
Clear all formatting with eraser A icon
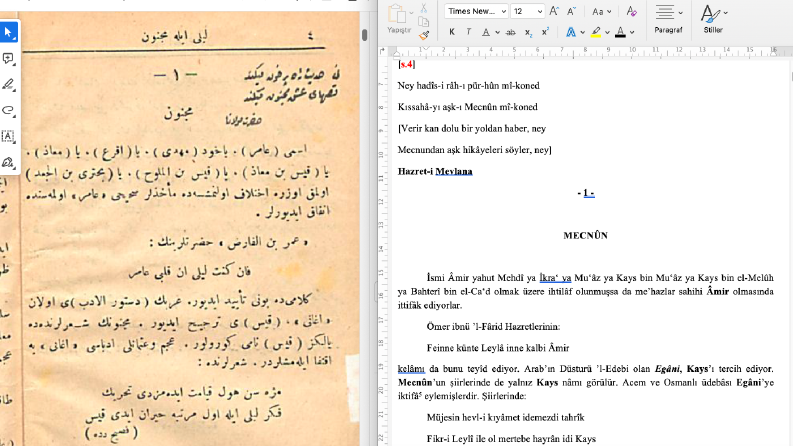(631, 11)
